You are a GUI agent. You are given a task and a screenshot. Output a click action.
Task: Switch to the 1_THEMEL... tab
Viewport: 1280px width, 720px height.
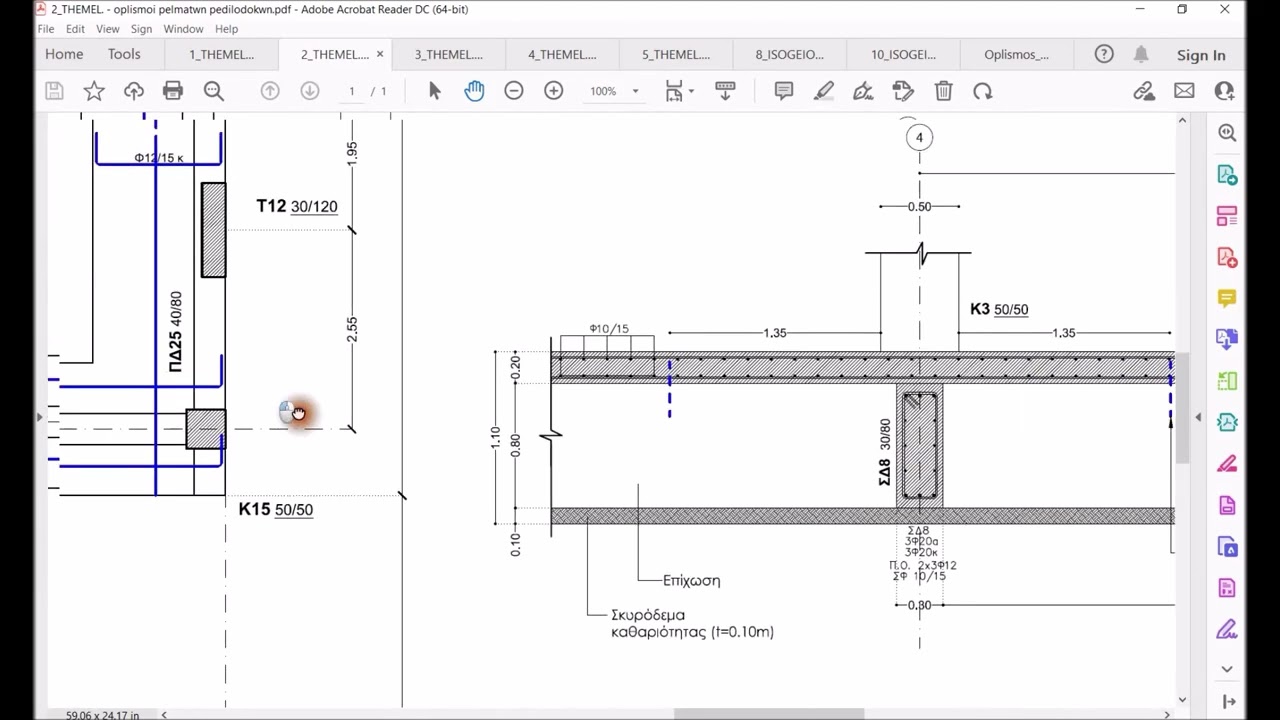(x=222, y=54)
